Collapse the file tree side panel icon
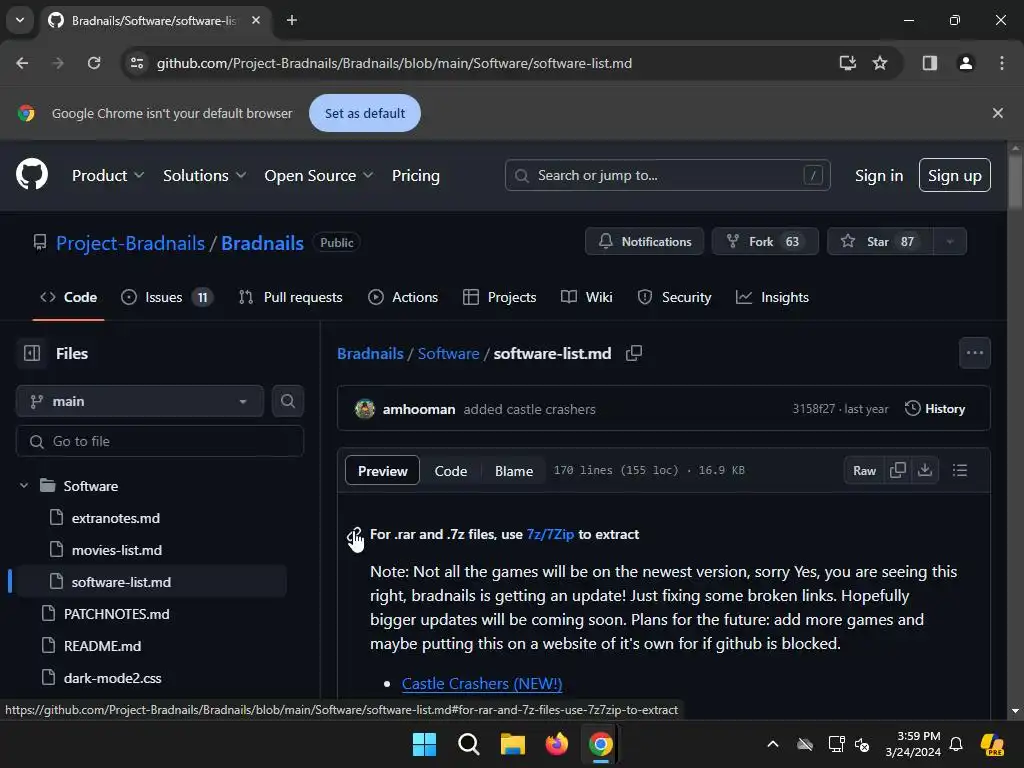Image resolution: width=1024 pixels, height=768 pixels. (32, 353)
